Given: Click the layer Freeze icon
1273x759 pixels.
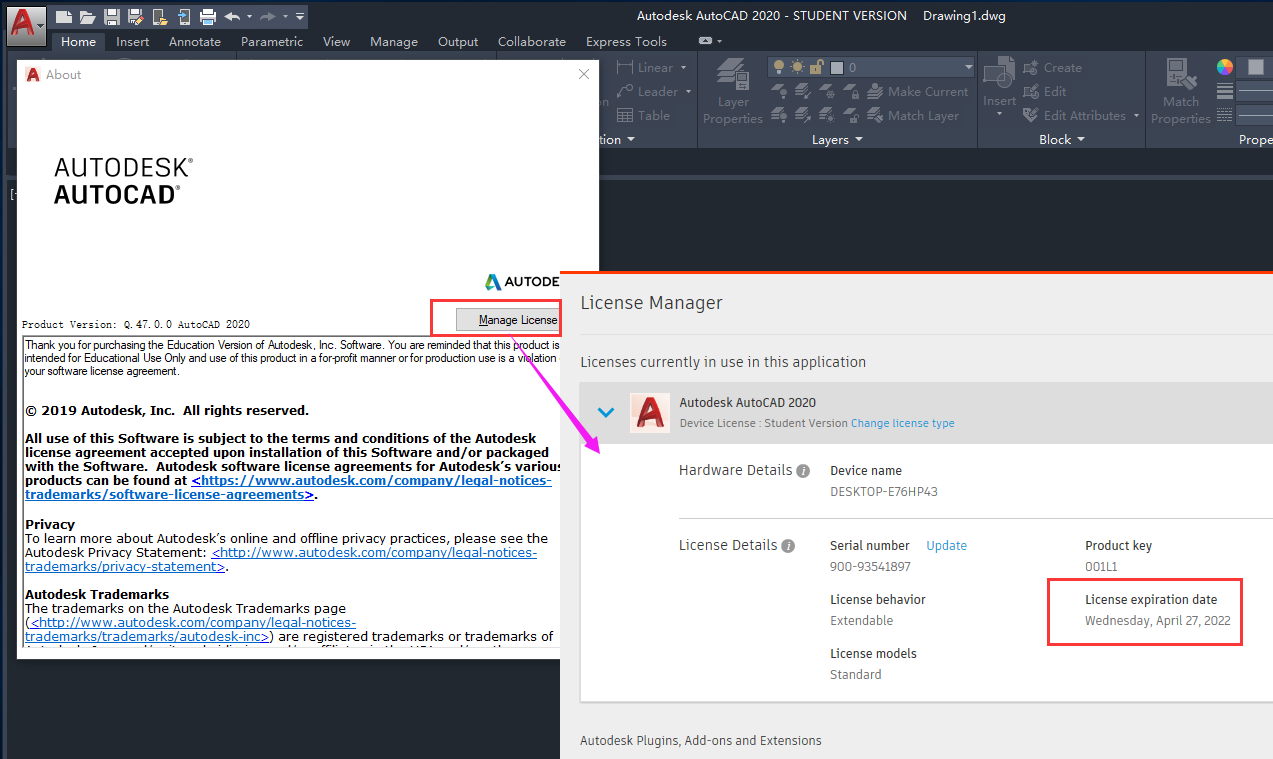Looking at the screenshot, I should [x=828, y=92].
